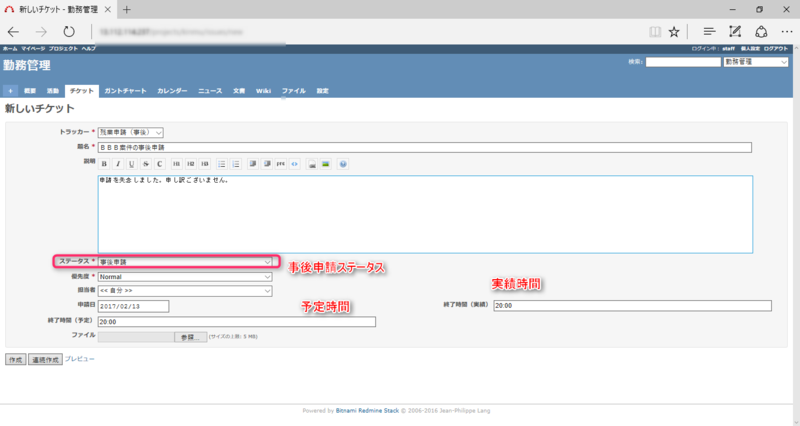The width and height of the screenshot is (800, 426).
Task: Open the ニュース tab
Action: tap(210, 91)
